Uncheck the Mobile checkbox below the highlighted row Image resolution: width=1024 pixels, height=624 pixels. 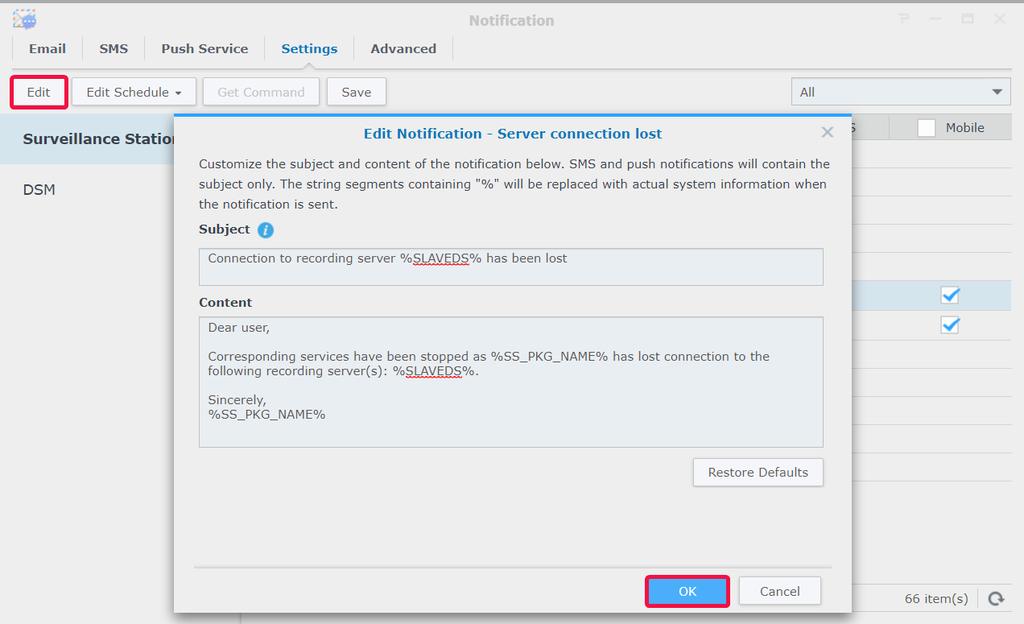point(950,325)
